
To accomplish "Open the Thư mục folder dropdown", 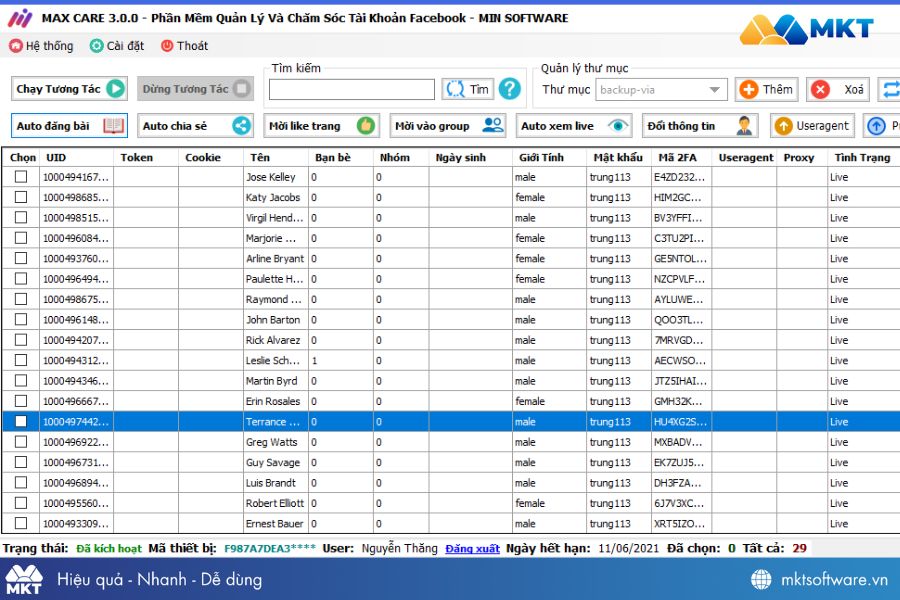I will (661, 90).
